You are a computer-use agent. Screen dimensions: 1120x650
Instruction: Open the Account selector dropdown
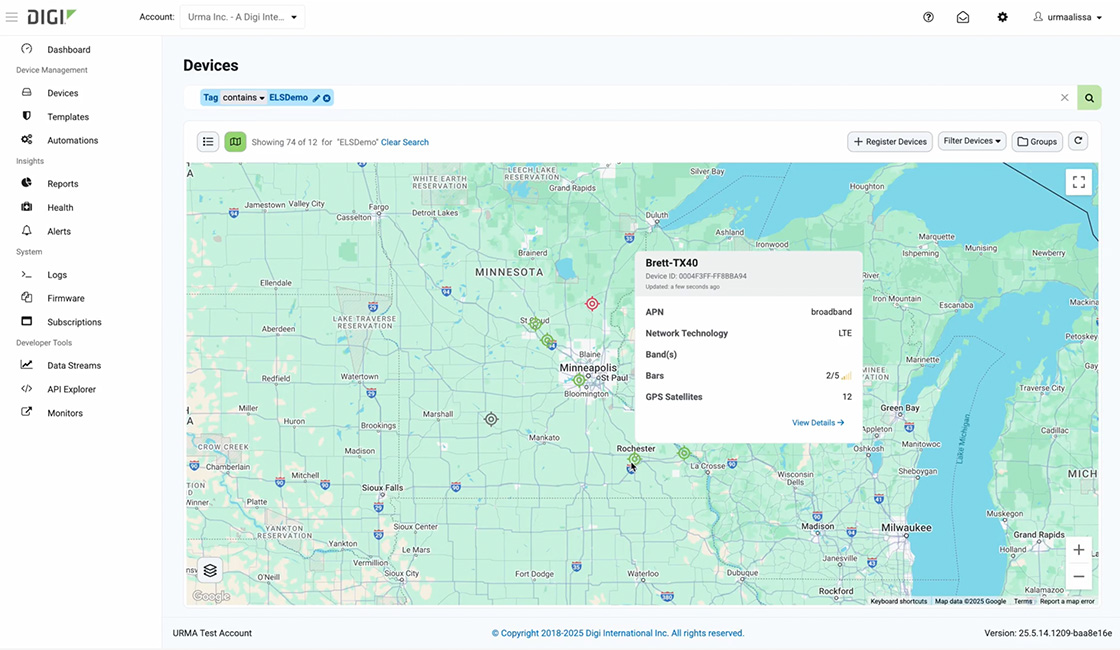[x=242, y=16]
